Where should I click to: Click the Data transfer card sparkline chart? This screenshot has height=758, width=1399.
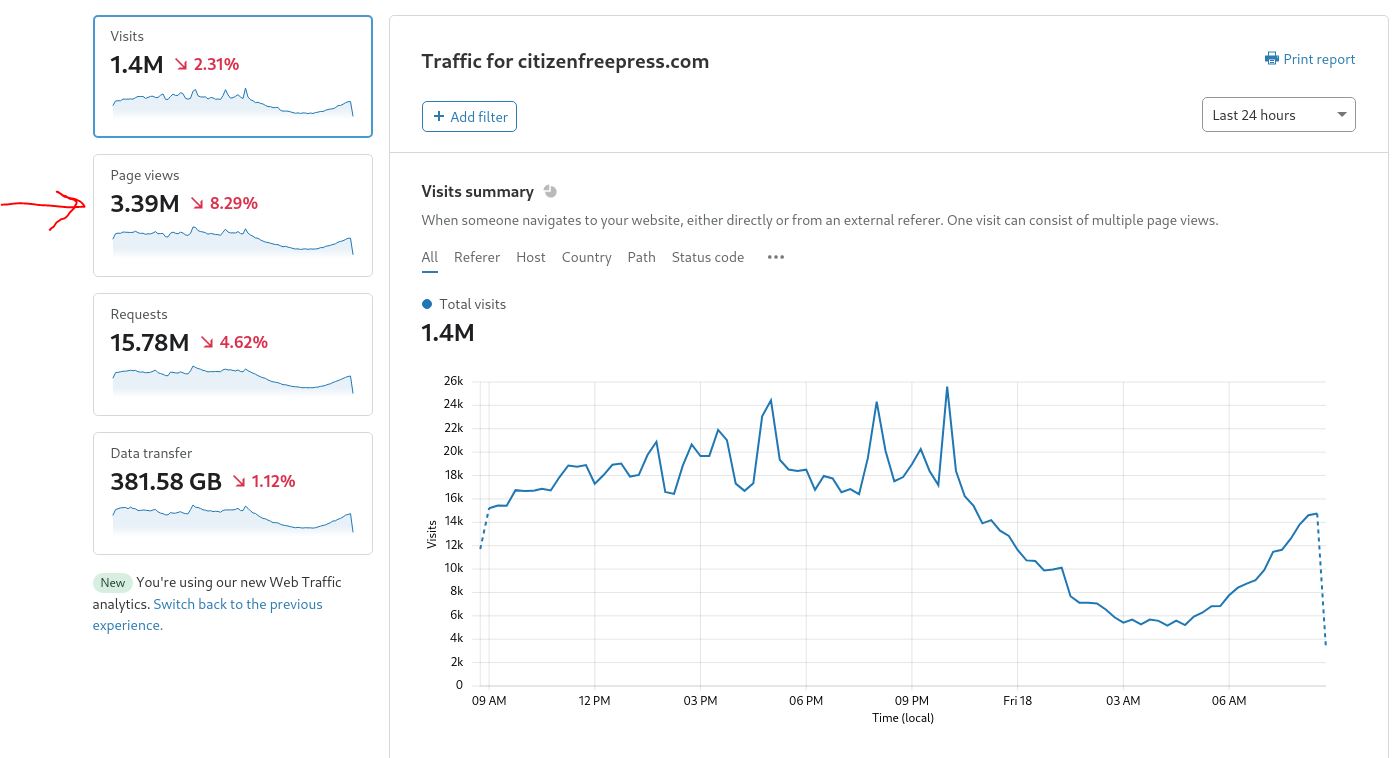(233, 519)
